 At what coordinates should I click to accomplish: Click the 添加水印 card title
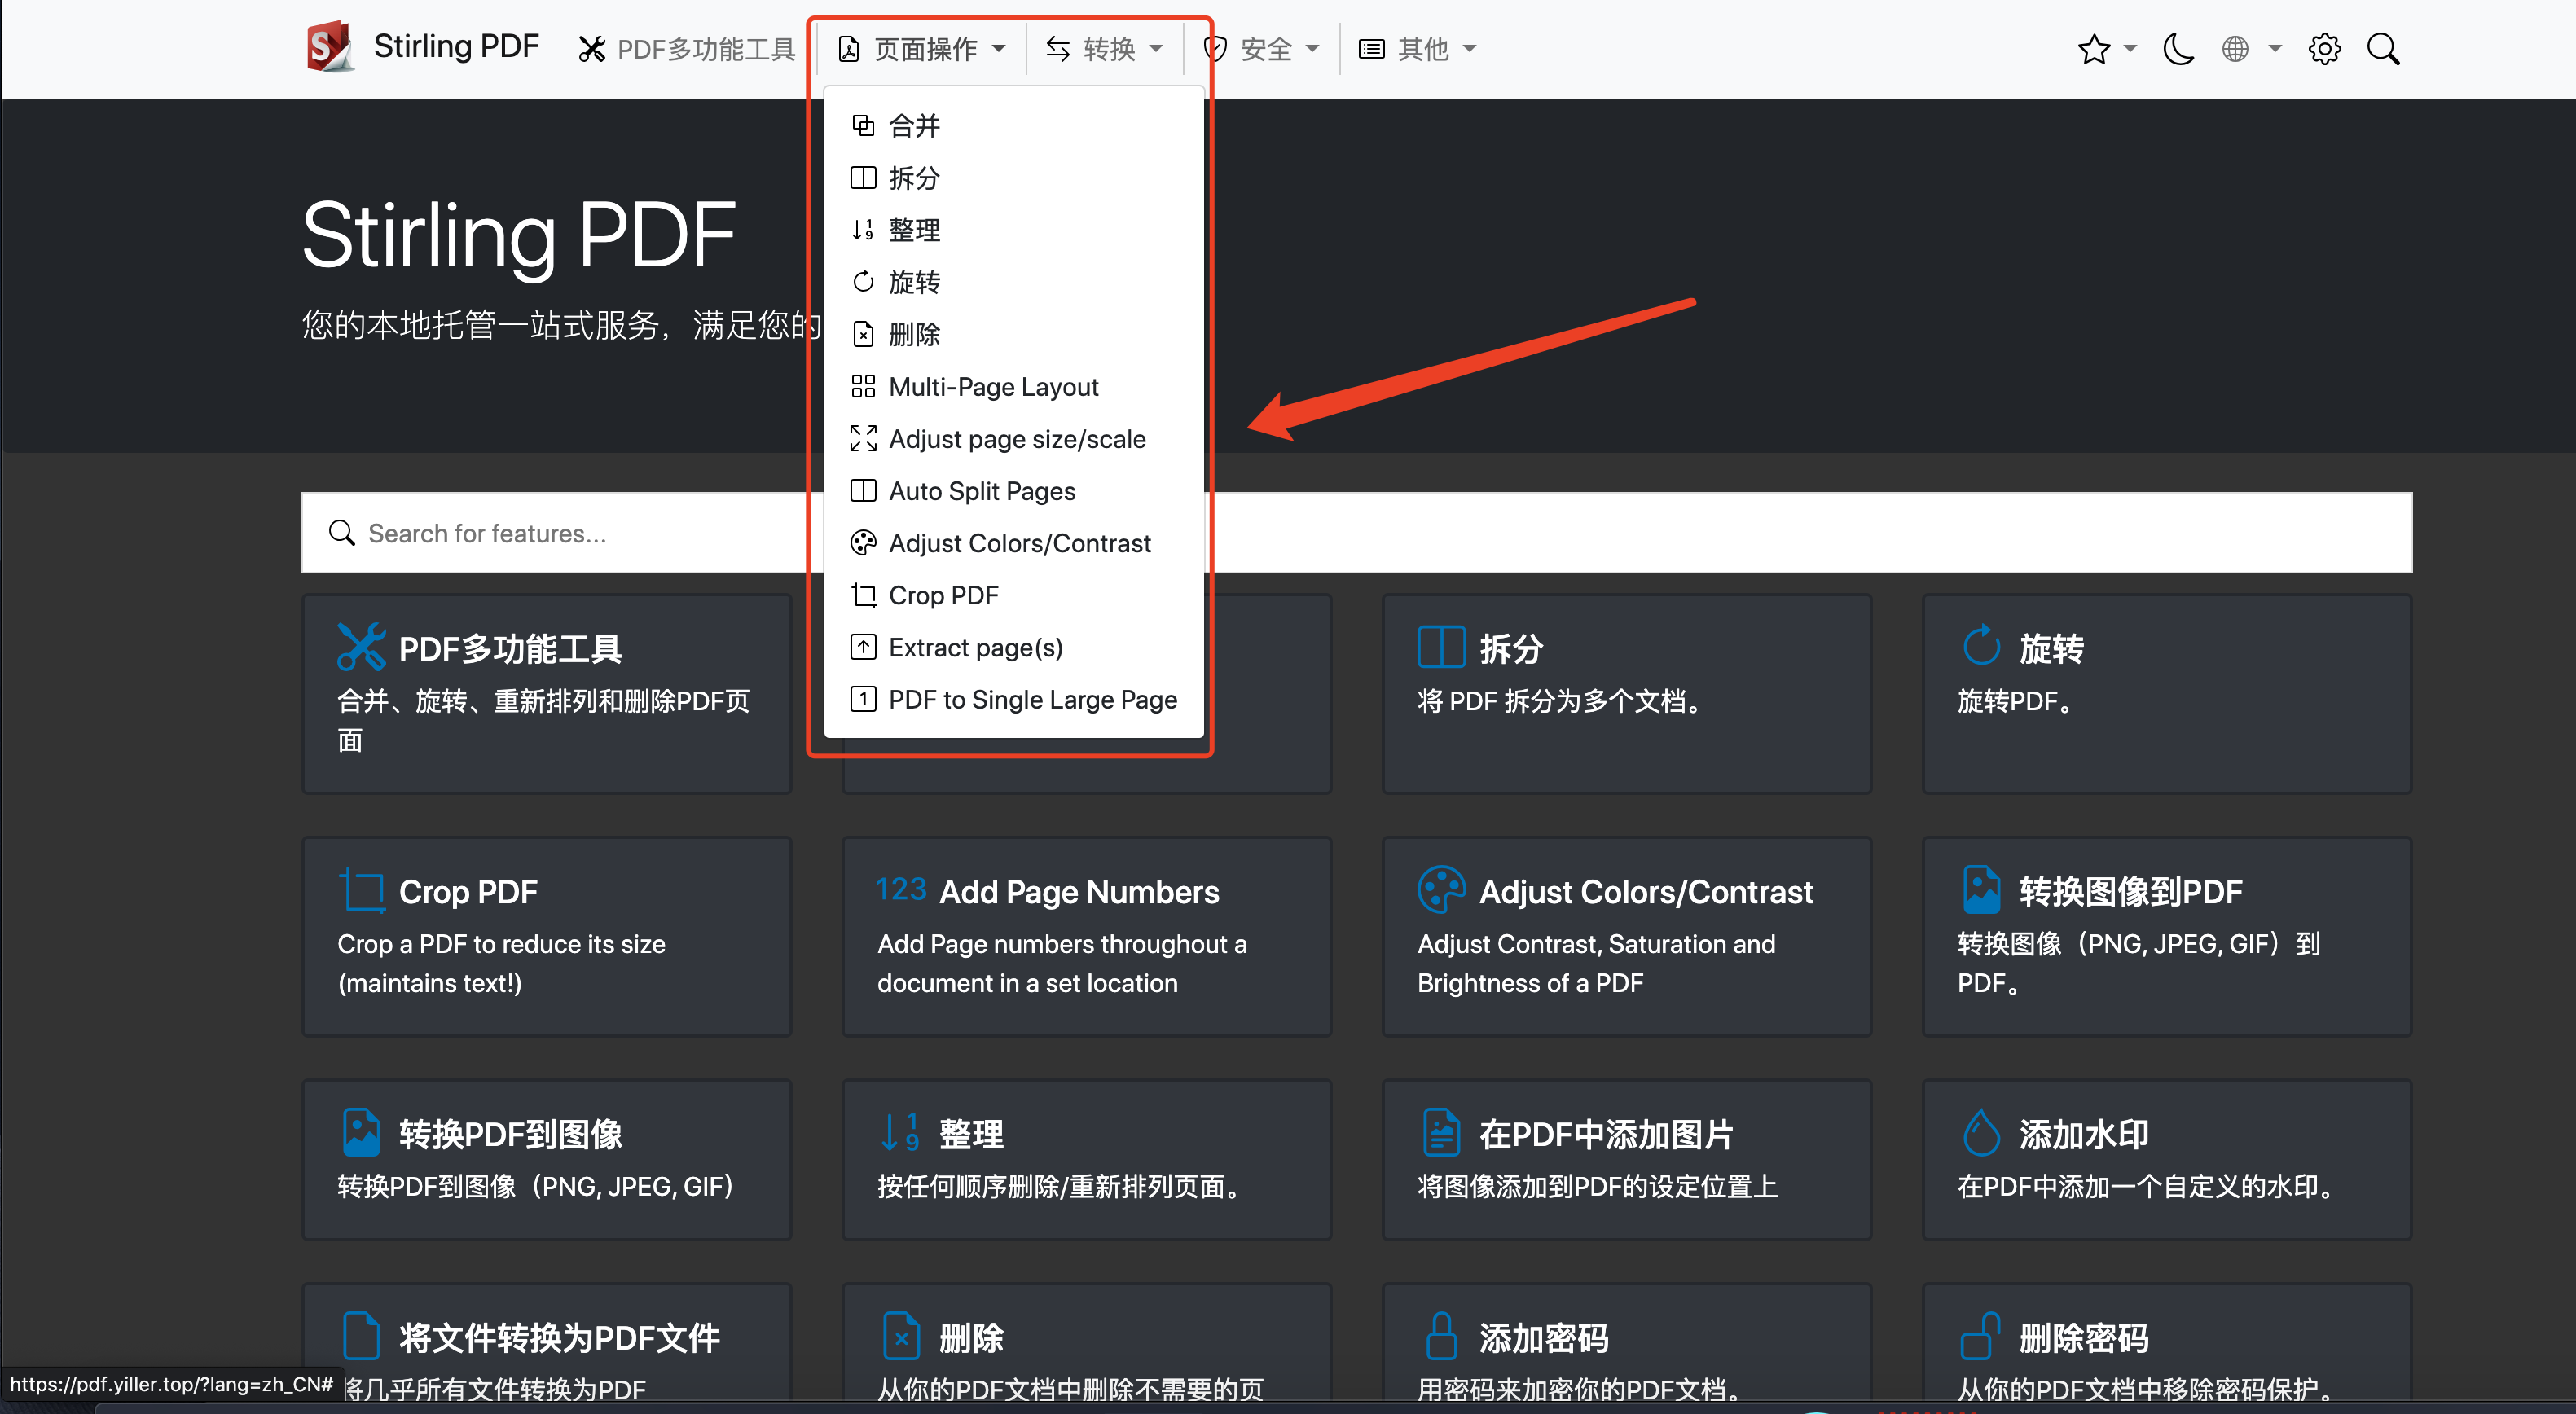click(x=2083, y=1134)
